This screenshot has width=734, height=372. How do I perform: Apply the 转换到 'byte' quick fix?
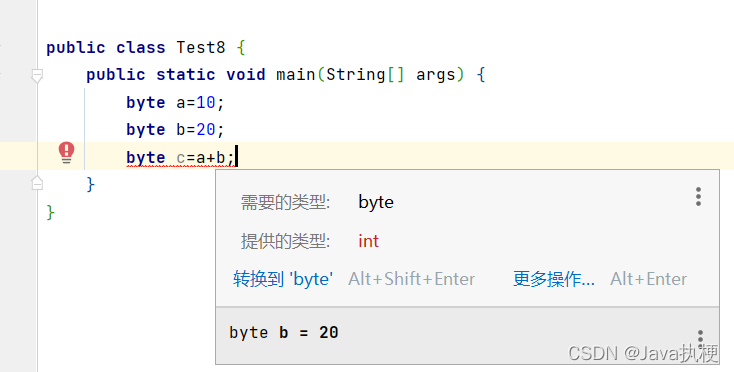pyautogui.click(x=283, y=279)
